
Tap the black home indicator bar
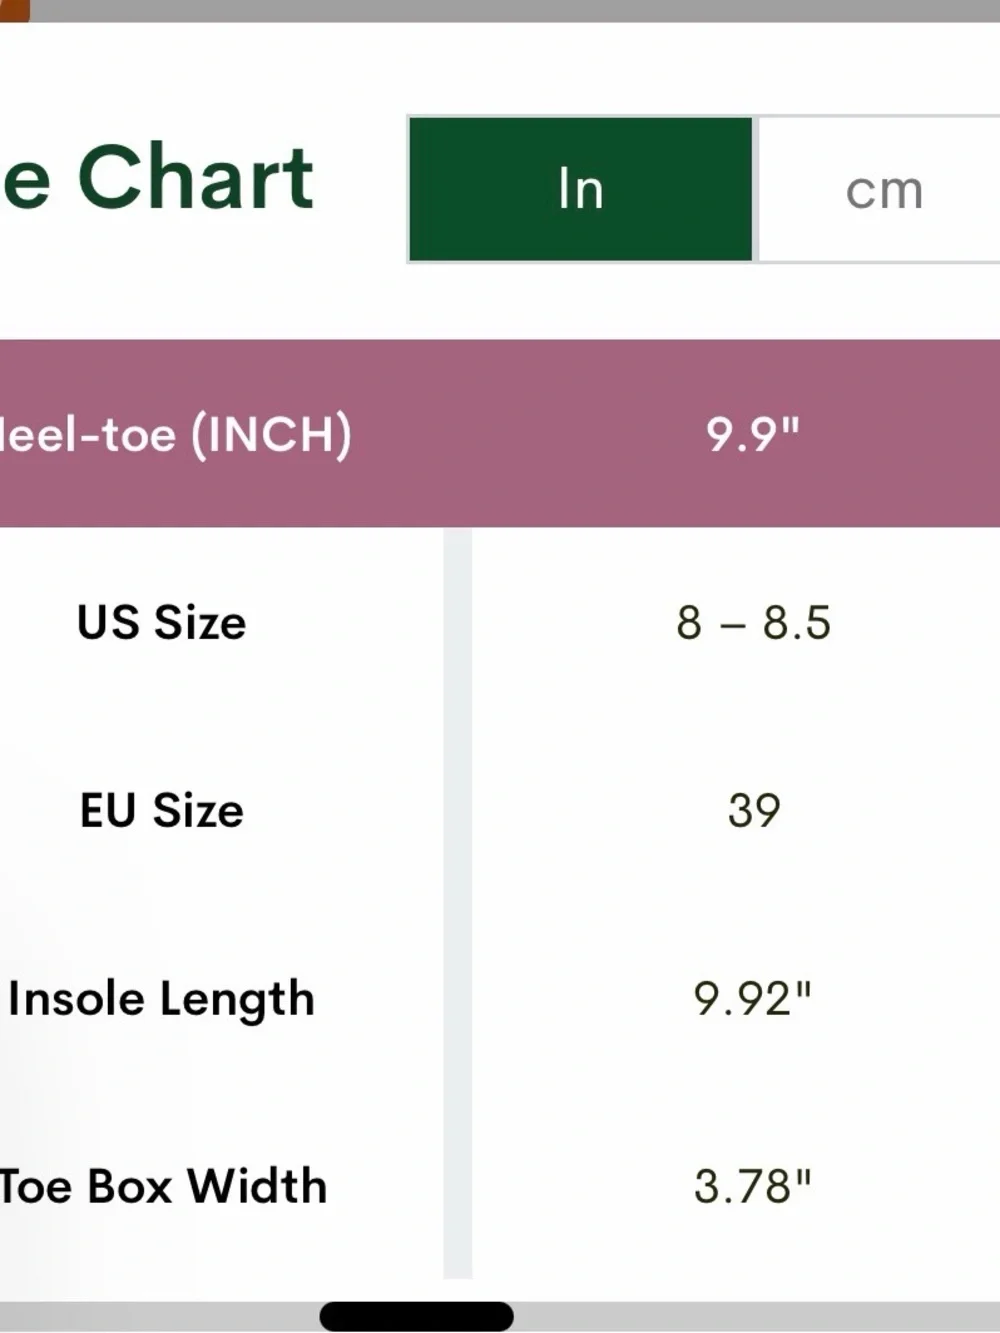(x=417, y=1316)
